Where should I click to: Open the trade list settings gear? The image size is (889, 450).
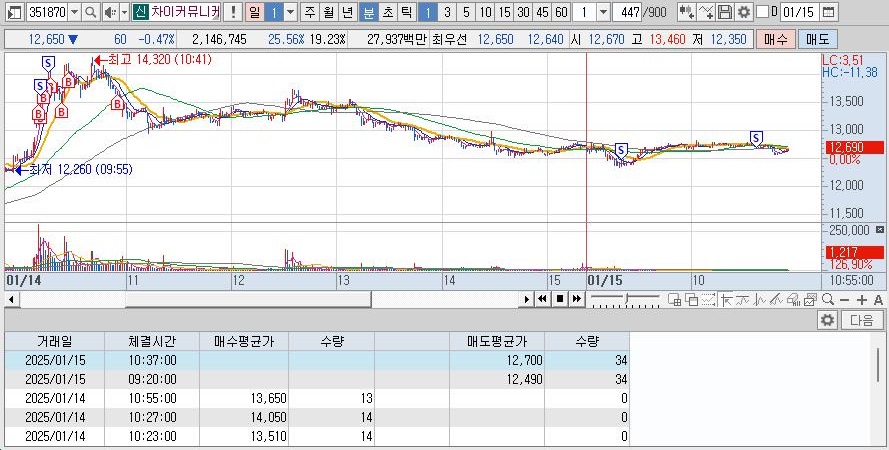pyautogui.click(x=828, y=320)
